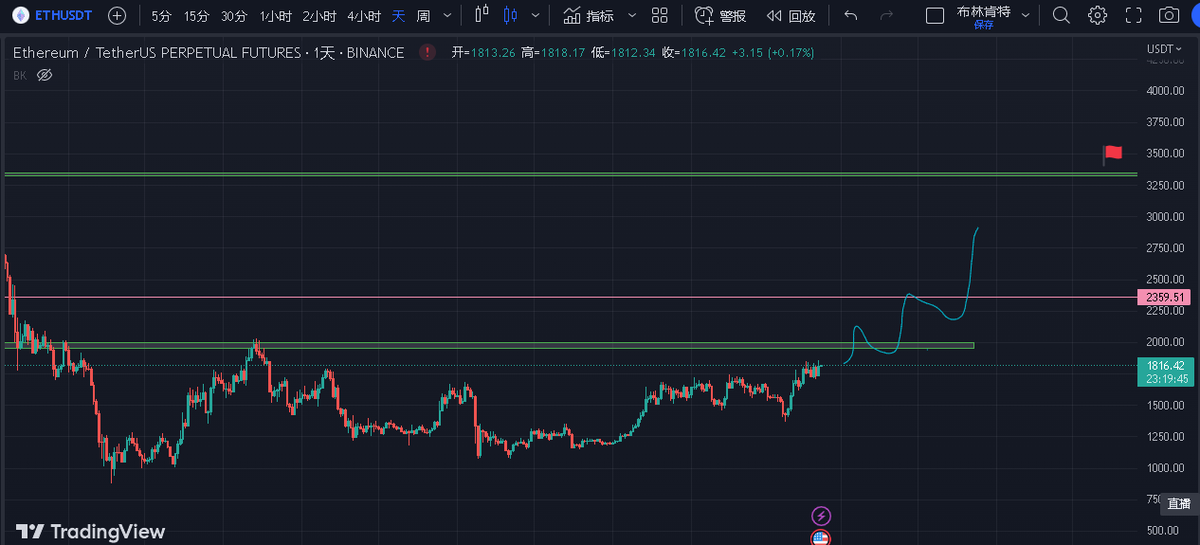Expand the favorite indicators dropdown arrow
This screenshot has height=545, width=1200.
(x=632, y=16)
